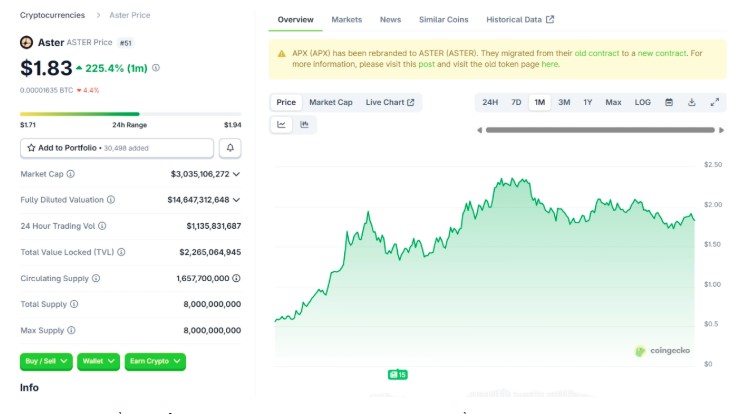Screen dimensions: 748x414
Task: Select the 24H time range
Action: pyautogui.click(x=490, y=102)
